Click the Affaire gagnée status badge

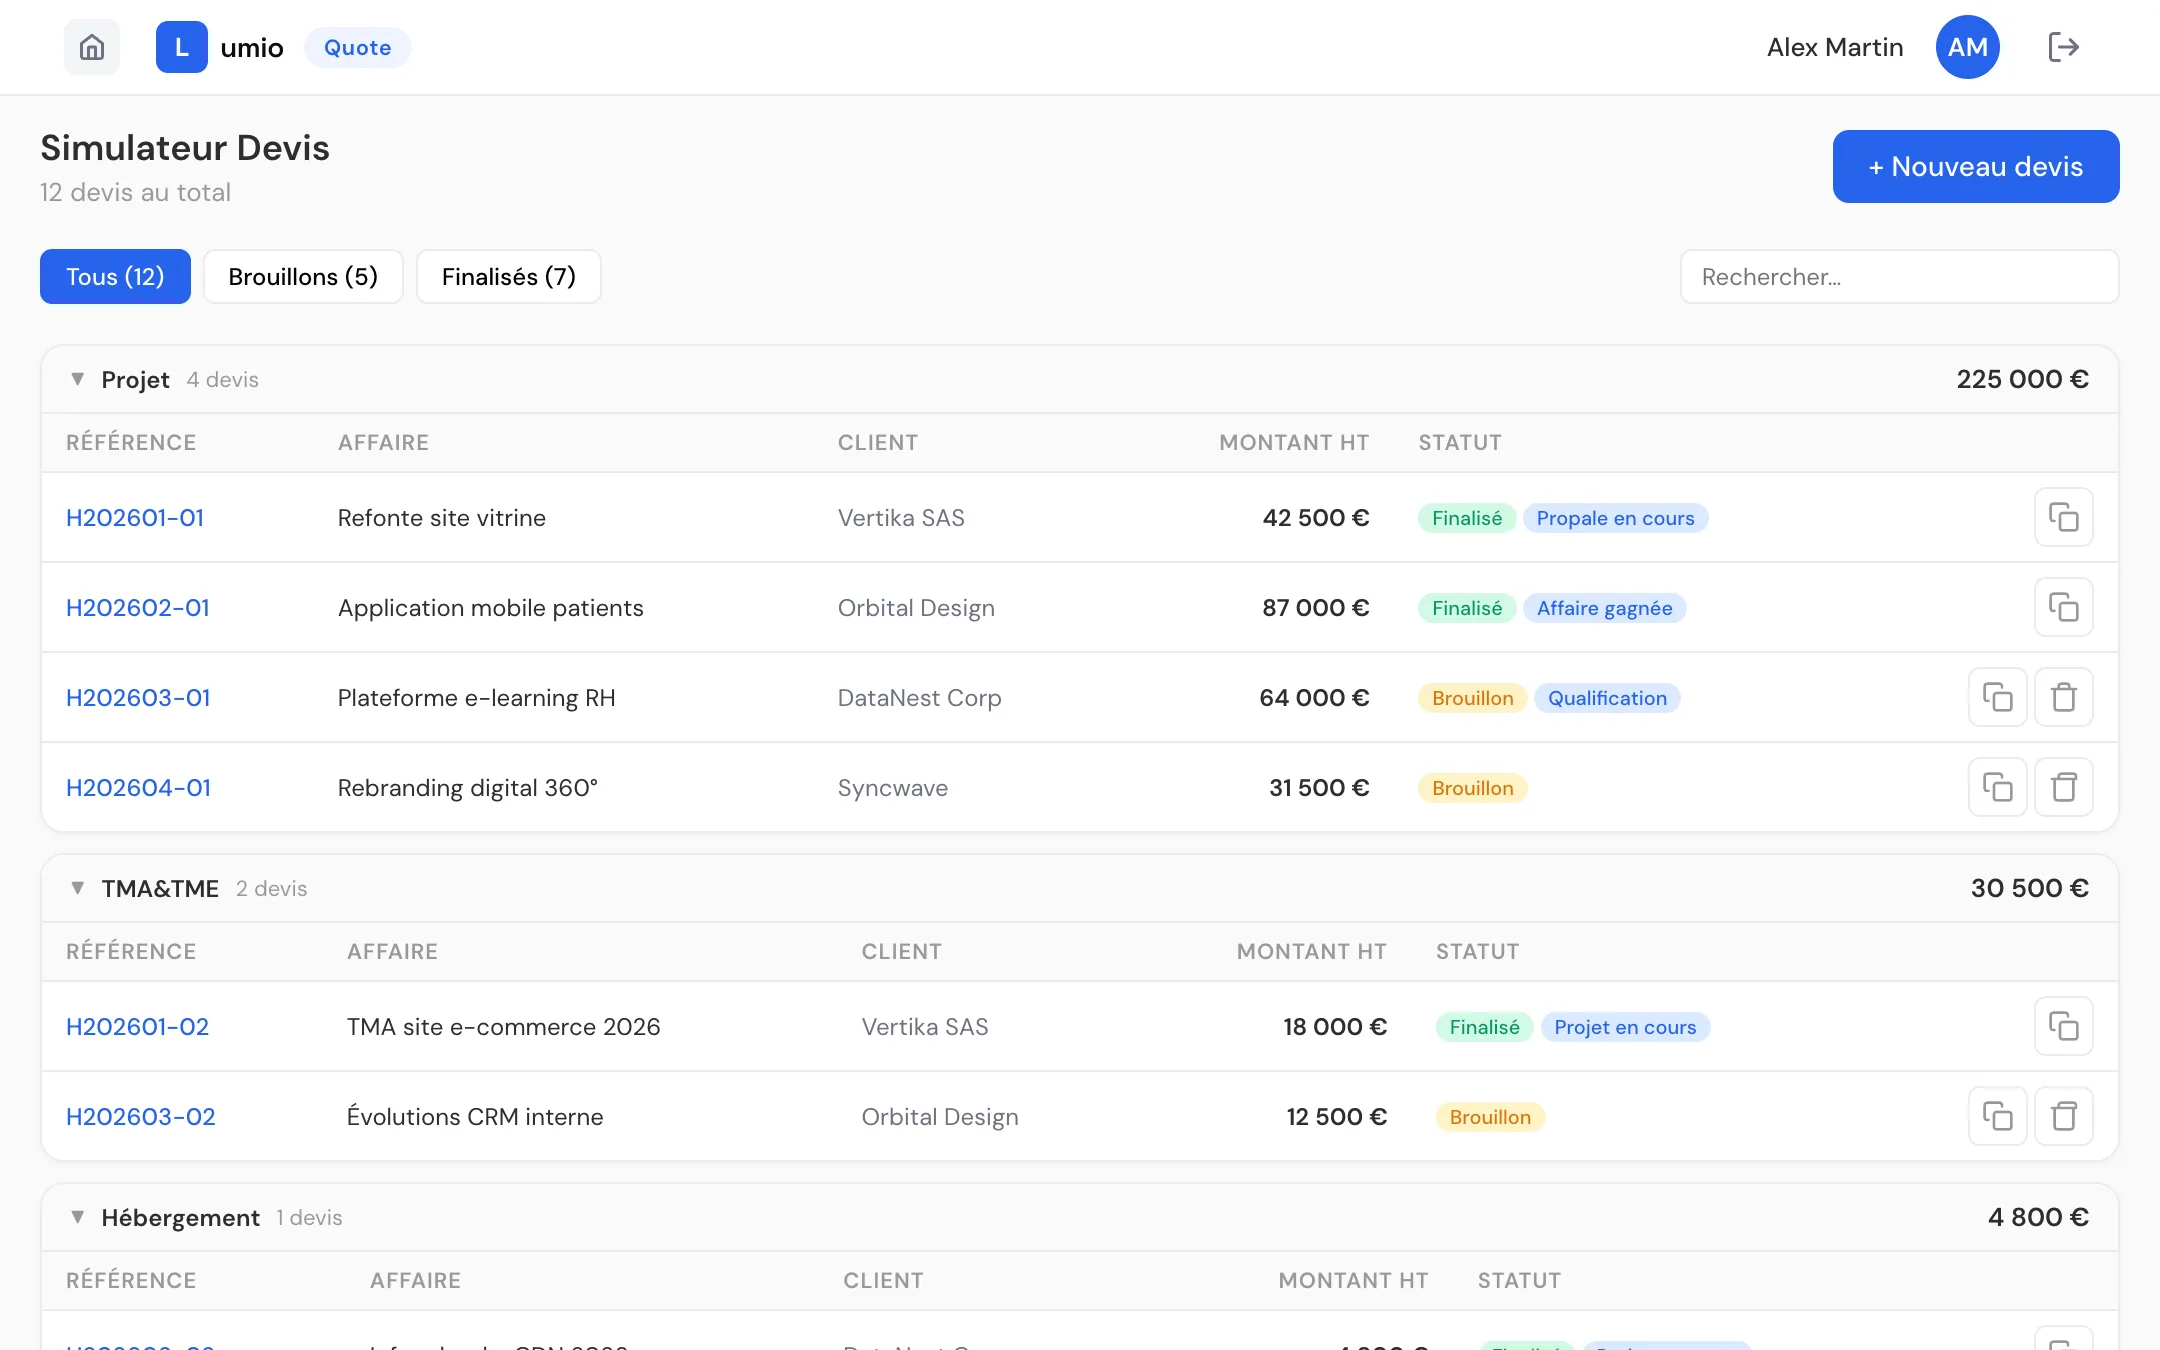click(x=1604, y=608)
